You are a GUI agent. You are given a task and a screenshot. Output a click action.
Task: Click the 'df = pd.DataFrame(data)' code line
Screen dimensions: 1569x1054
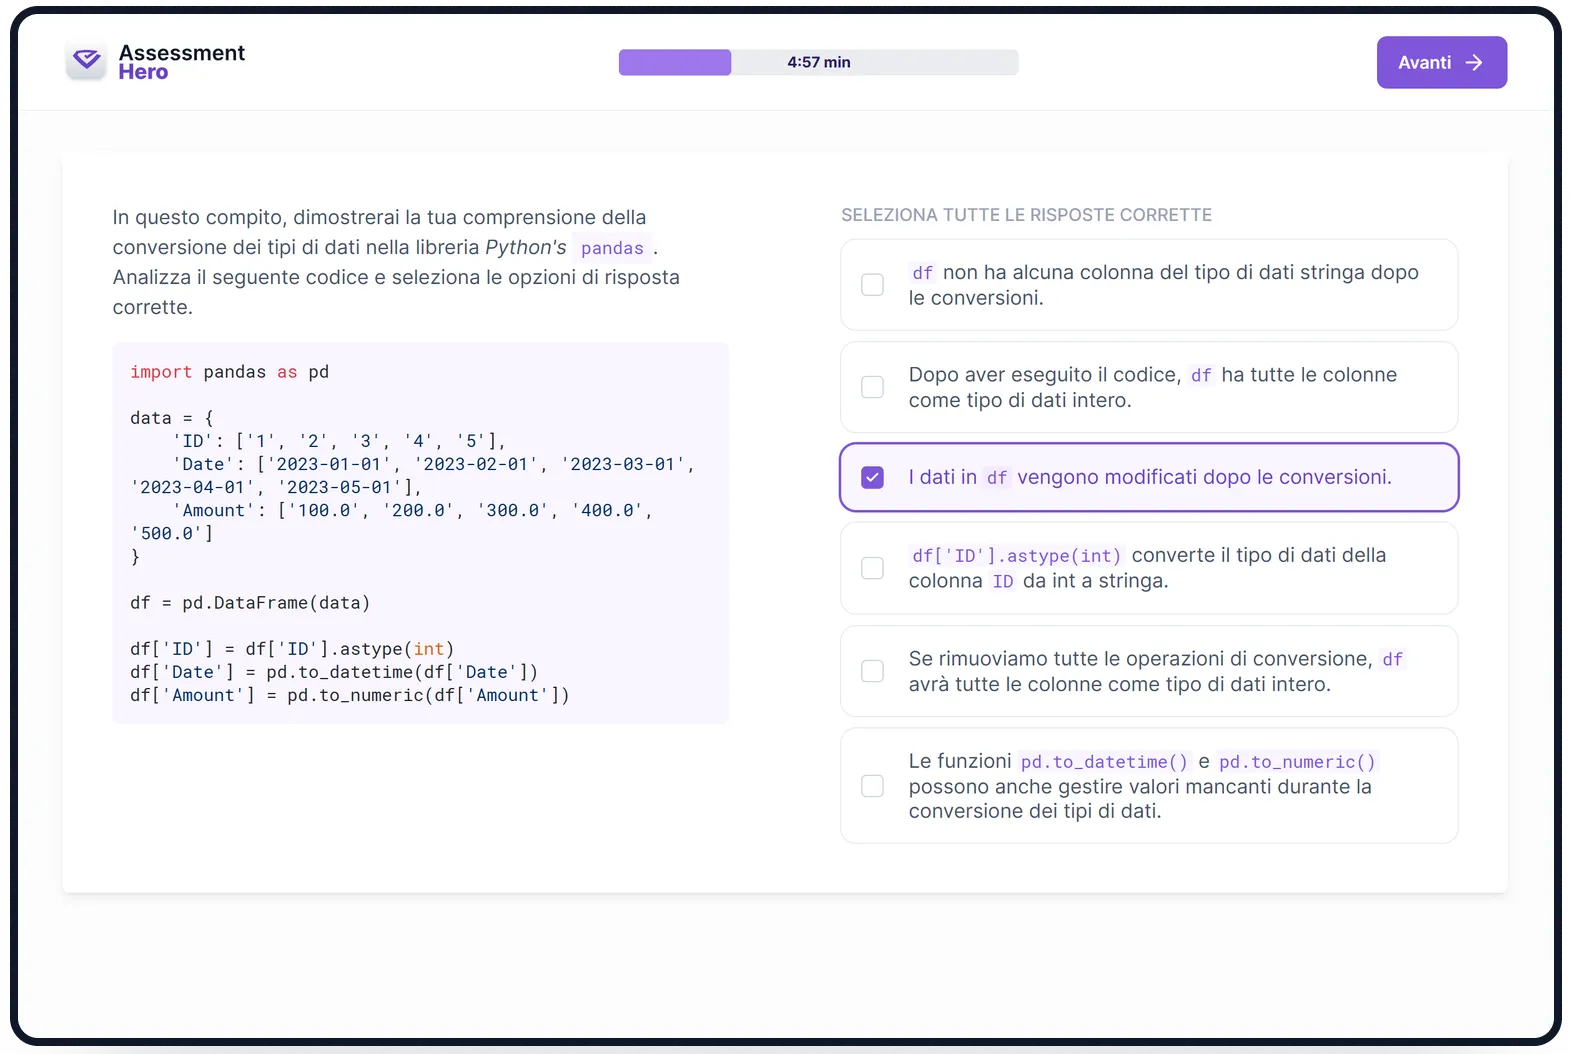[250, 603]
